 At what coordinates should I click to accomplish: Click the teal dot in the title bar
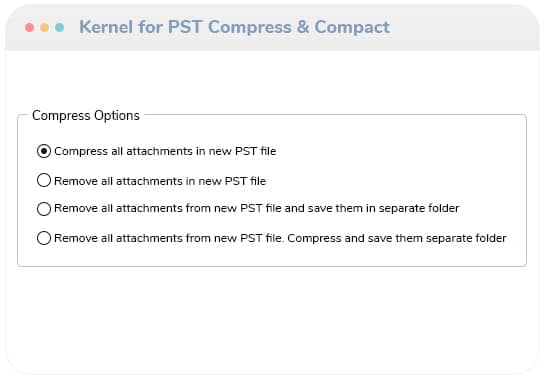(x=59, y=27)
